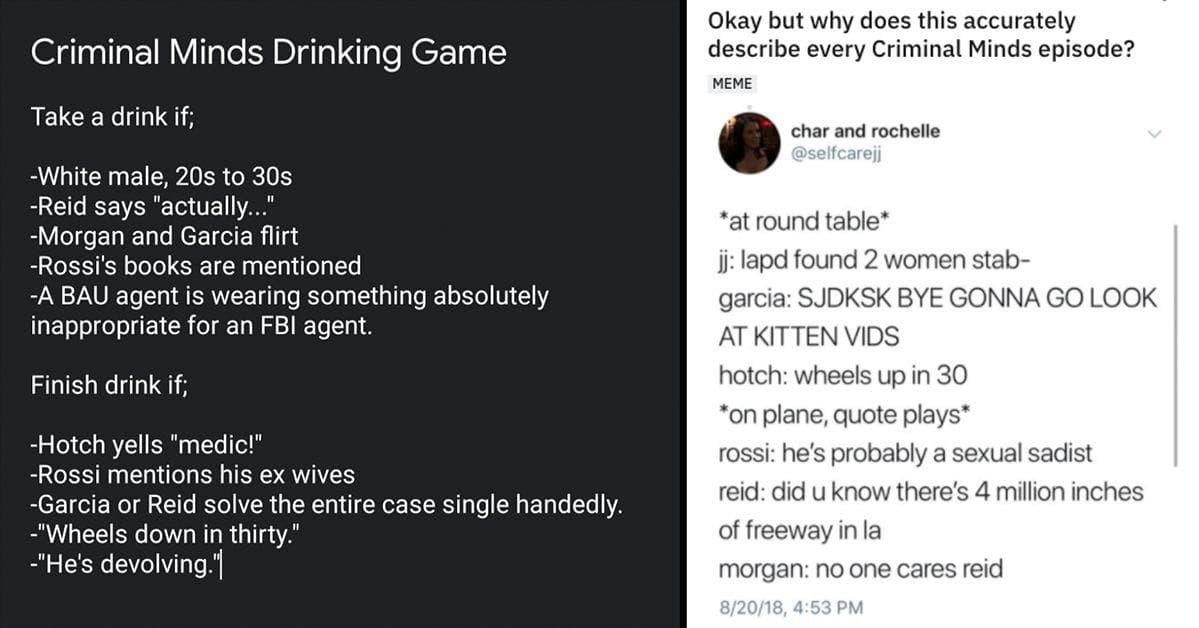Click the line "-Wheels down in thirty."
Viewport: 1199px width, 628px height.
[164, 534]
